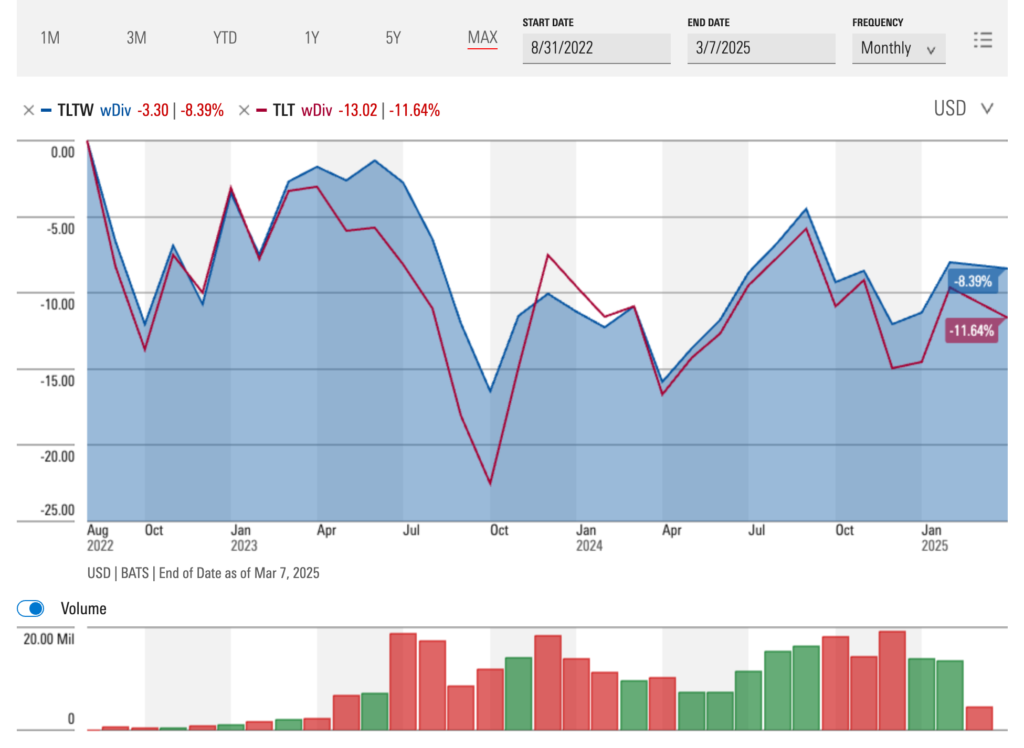1024x748 pixels.
Task: Toggle the Volume switch off
Action: (32, 608)
